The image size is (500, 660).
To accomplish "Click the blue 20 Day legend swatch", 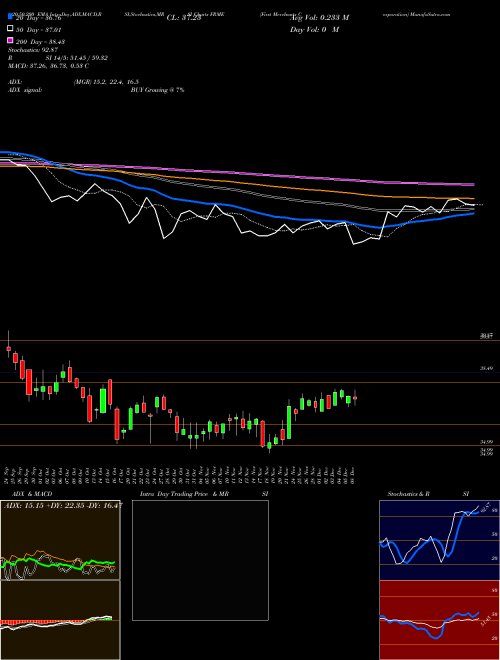I will [x=10, y=16].
